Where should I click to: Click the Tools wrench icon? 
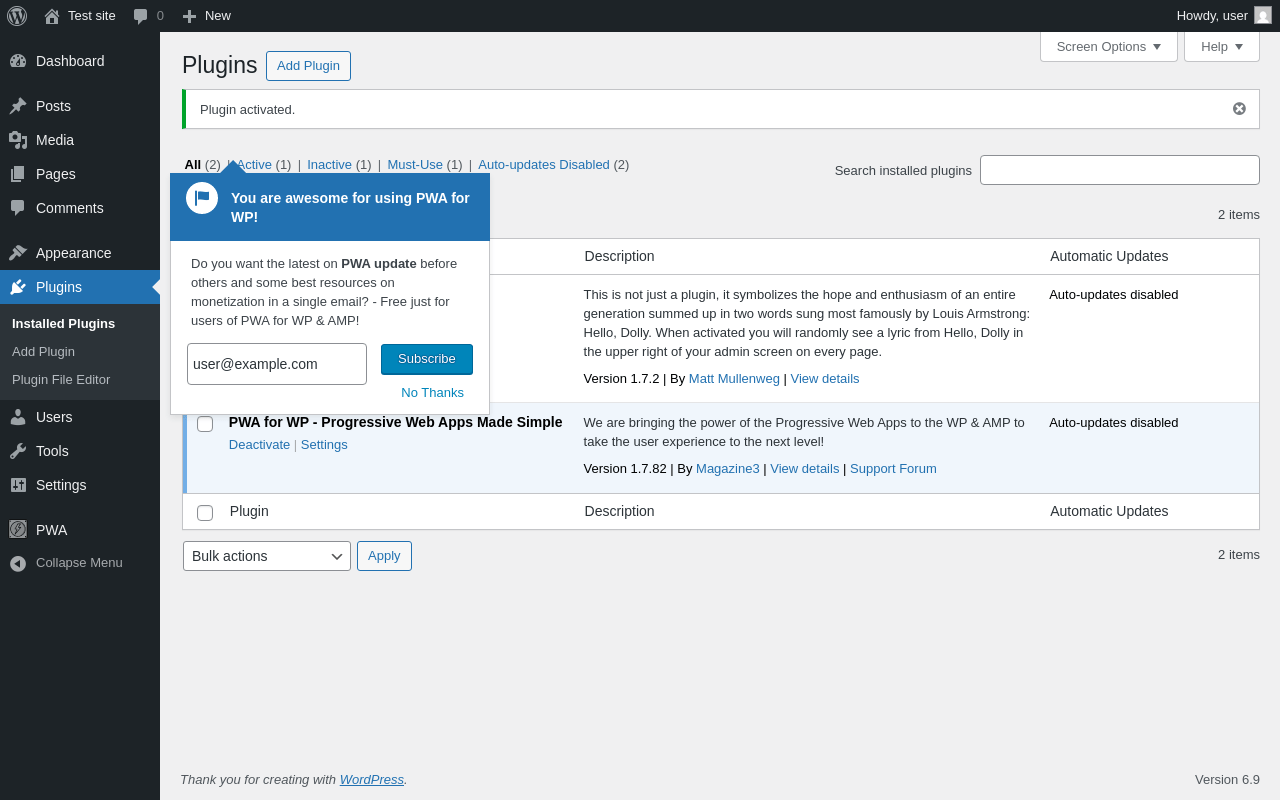[18, 451]
